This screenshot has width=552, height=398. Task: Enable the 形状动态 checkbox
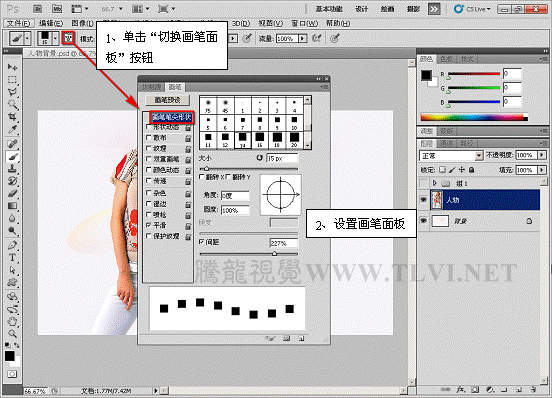pos(149,127)
